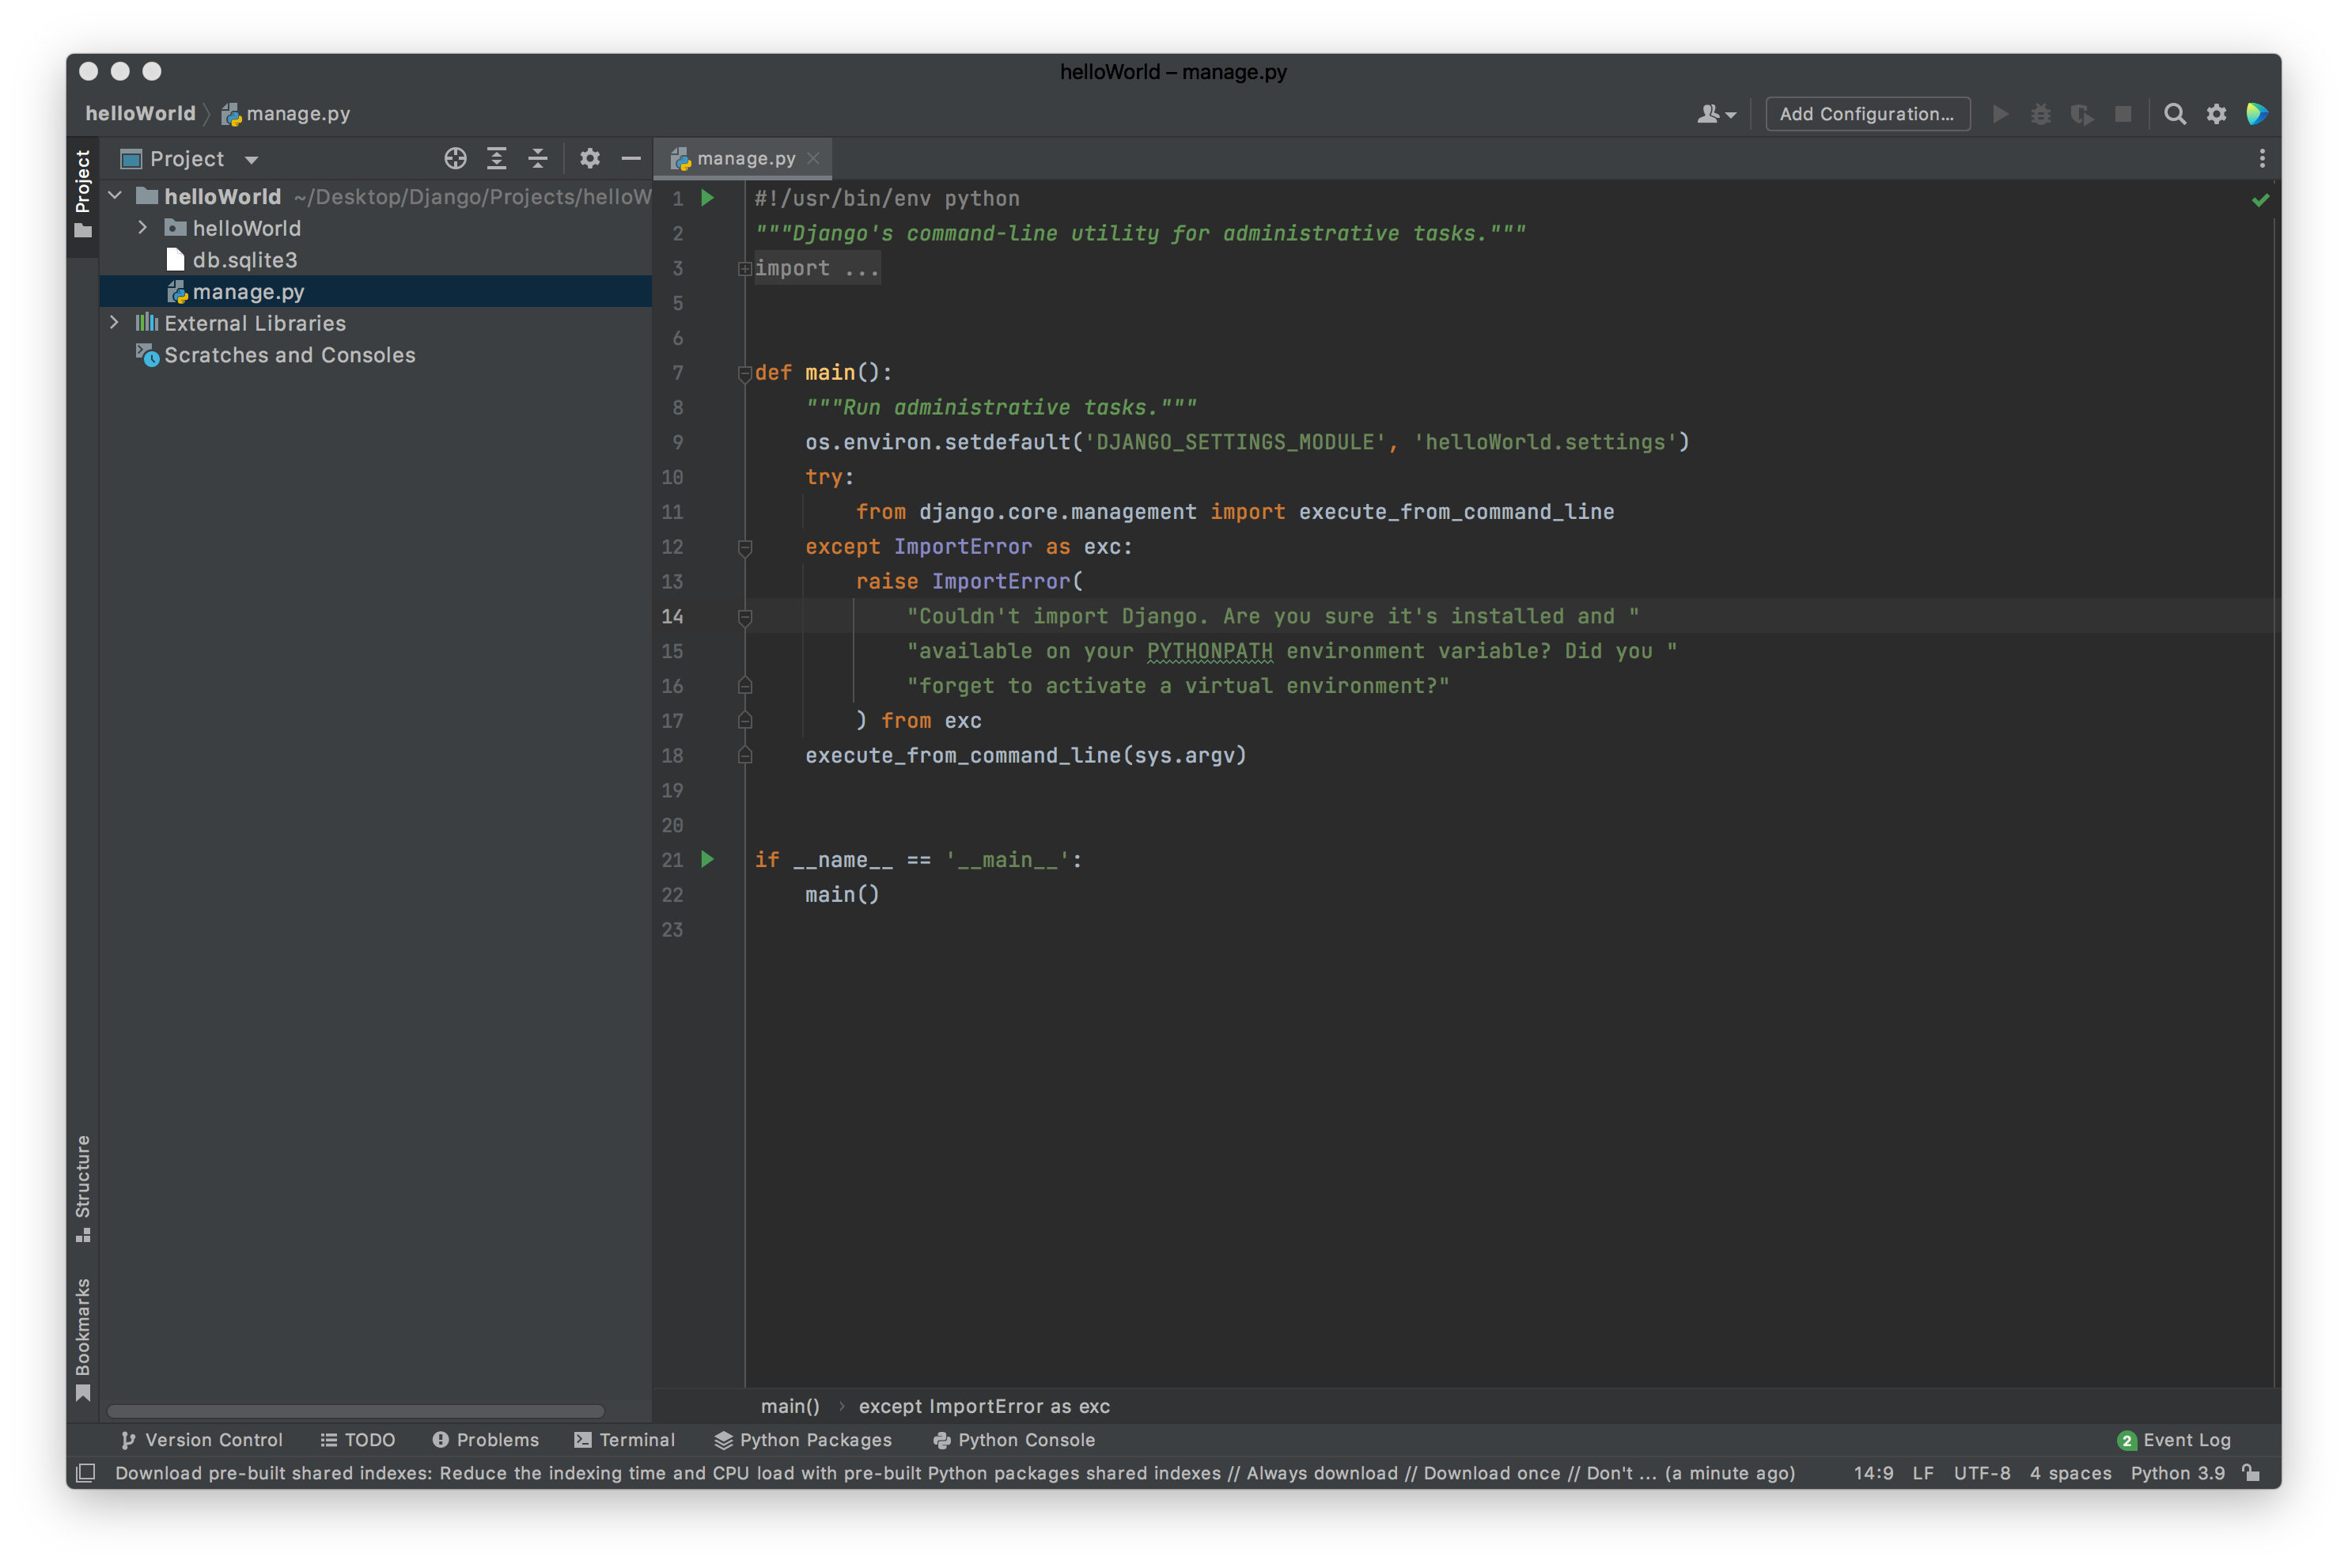Click the Collapse All icon in Project panel
The height and width of the screenshot is (1568, 2348).
click(538, 158)
